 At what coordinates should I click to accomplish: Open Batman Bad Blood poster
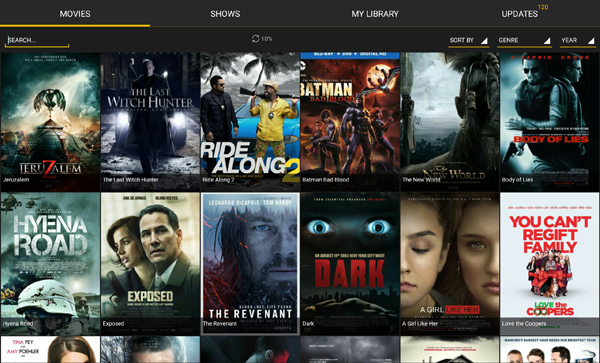pos(350,122)
